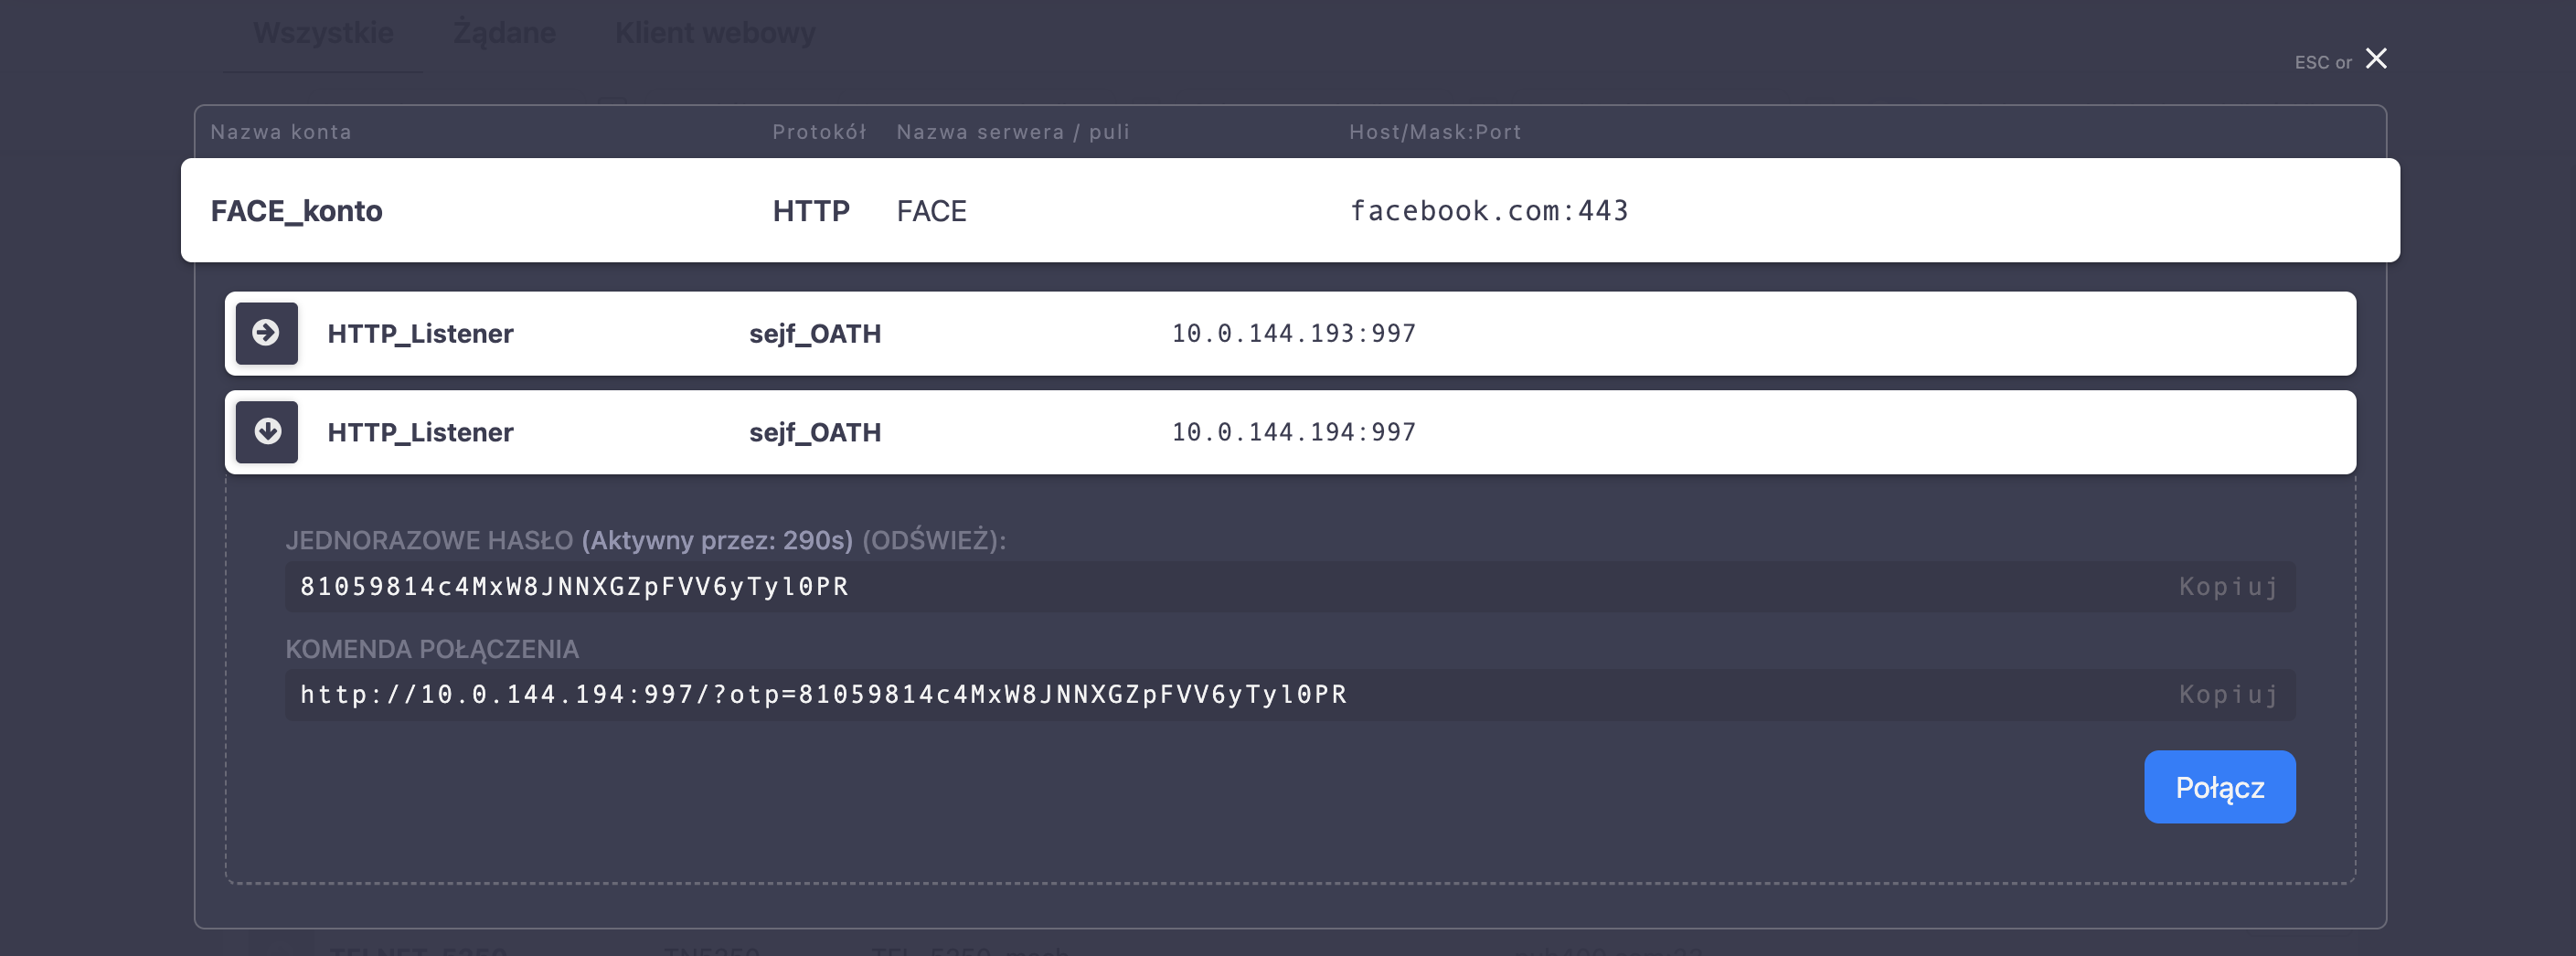Collapse the HTTP_Listener row with down arrow
This screenshot has width=2576, height=956.
click(x=266, y=432)
